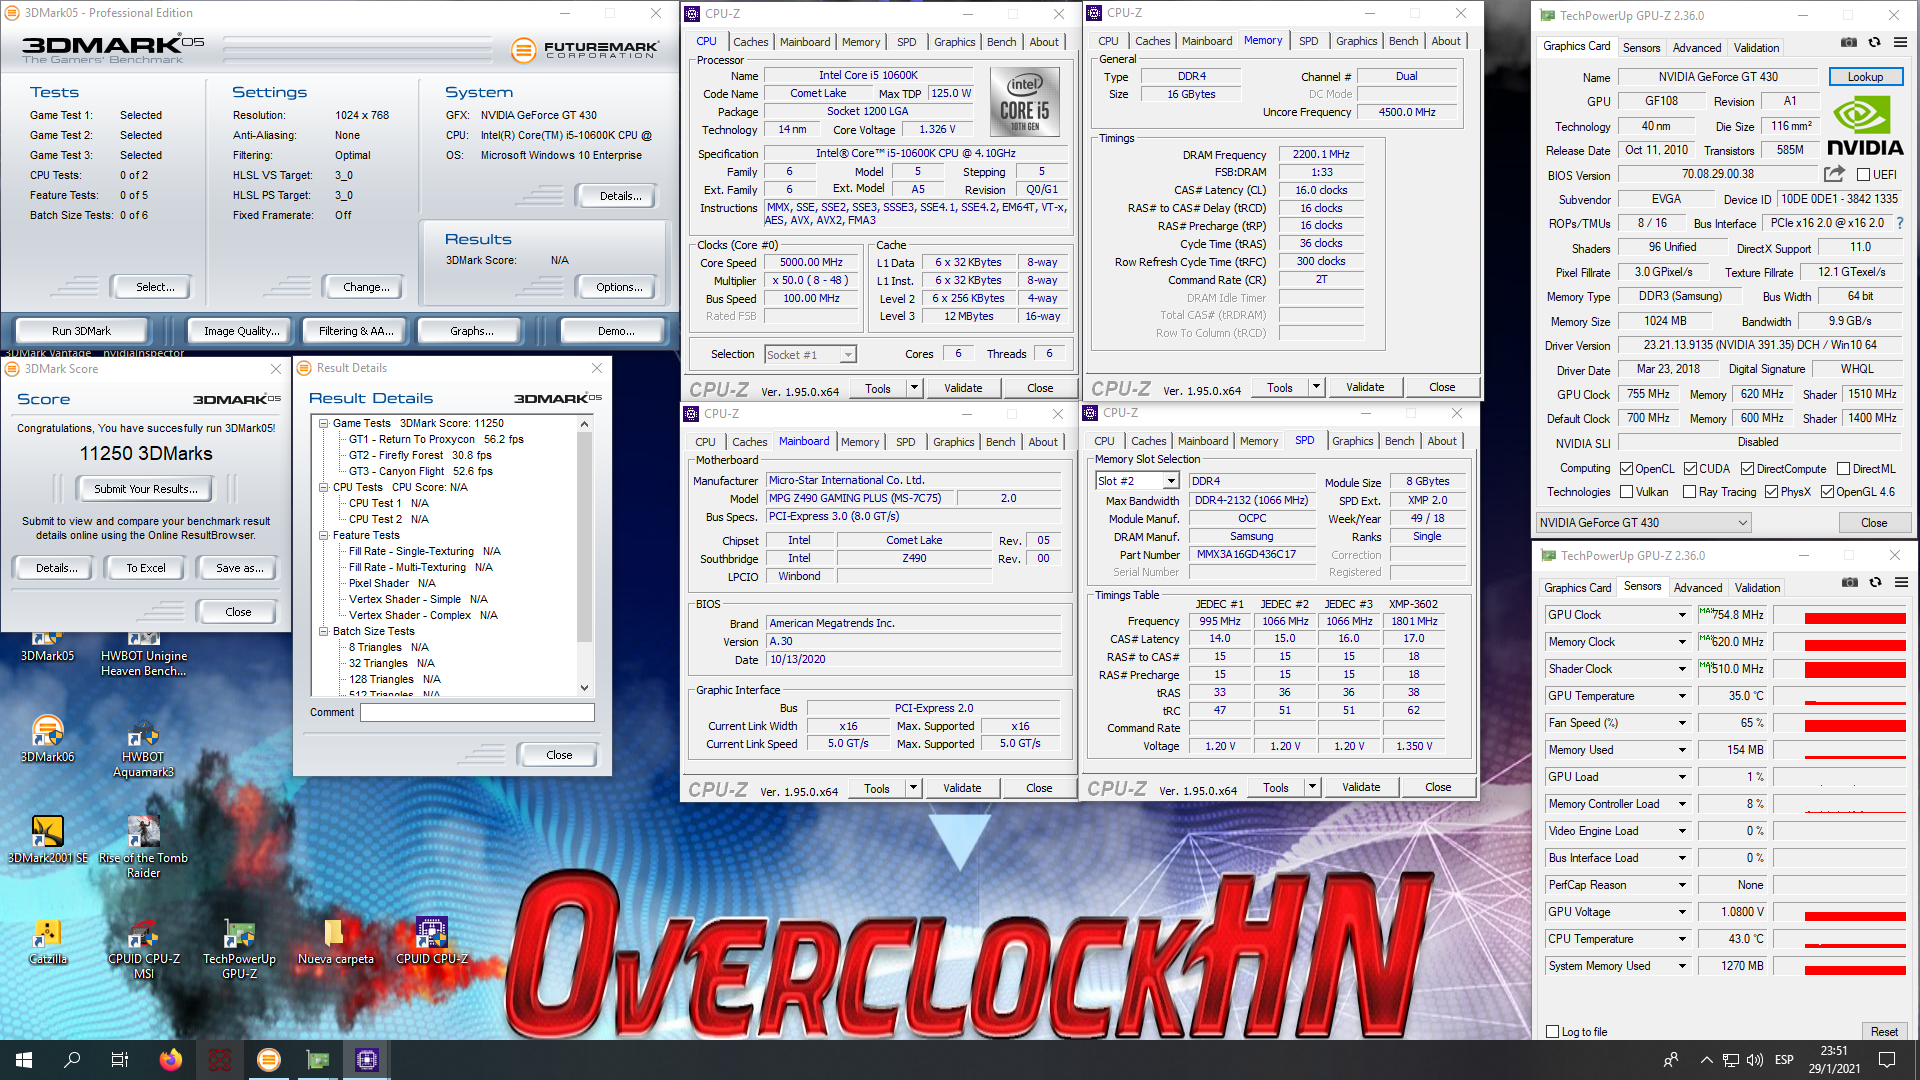Click GPU-Z screenshot camera icon in Graphics Card window
1920x1080 pixels.
[x=1849, y=43]
